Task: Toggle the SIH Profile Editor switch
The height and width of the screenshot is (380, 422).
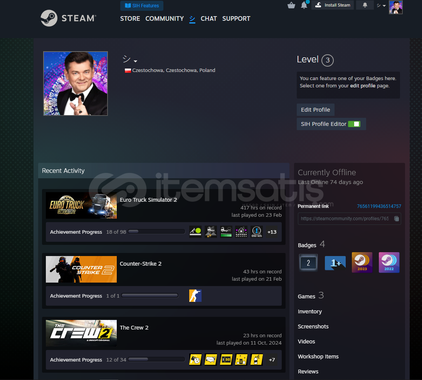Action: point(354,124)
